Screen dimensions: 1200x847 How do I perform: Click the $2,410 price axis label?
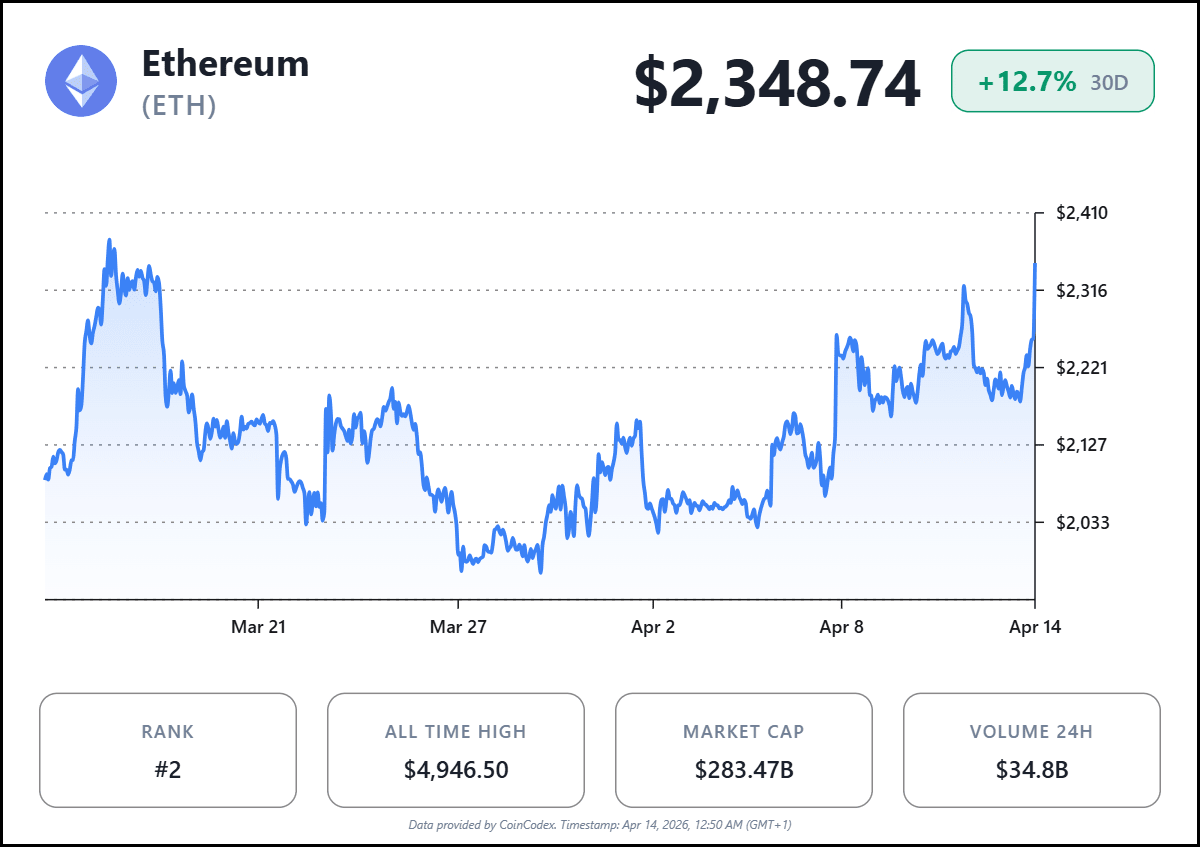(1082, 213)
